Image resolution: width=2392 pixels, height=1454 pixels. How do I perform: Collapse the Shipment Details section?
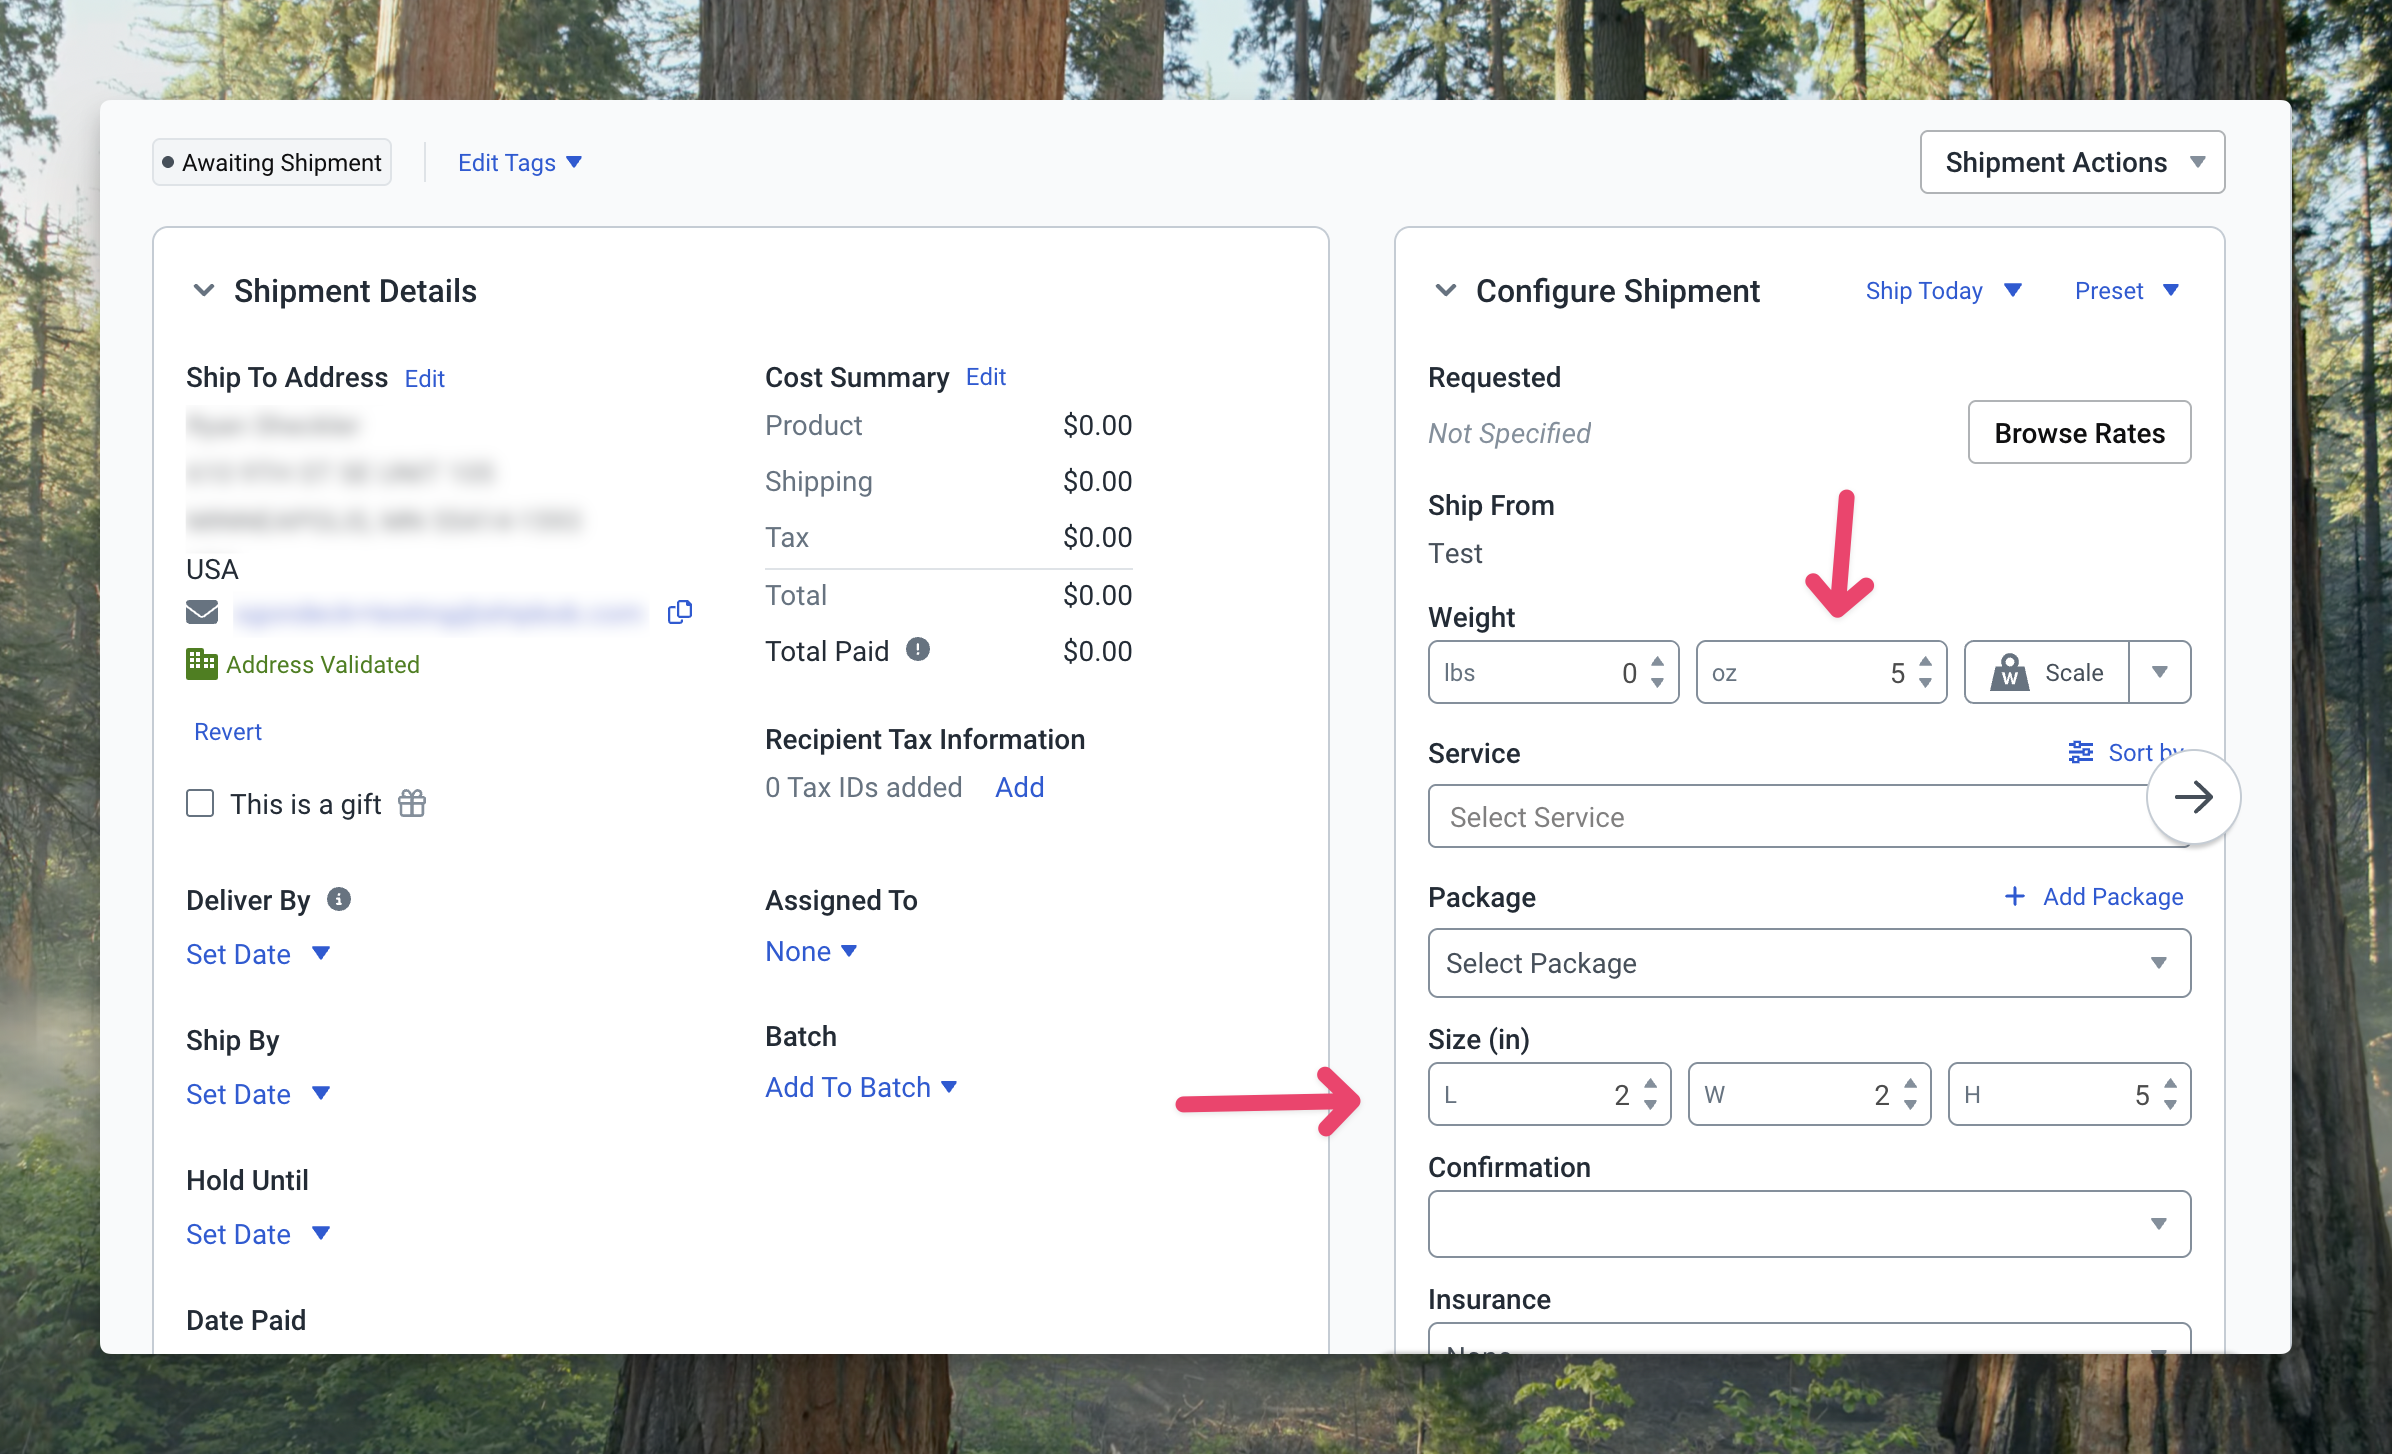[204, 291]
